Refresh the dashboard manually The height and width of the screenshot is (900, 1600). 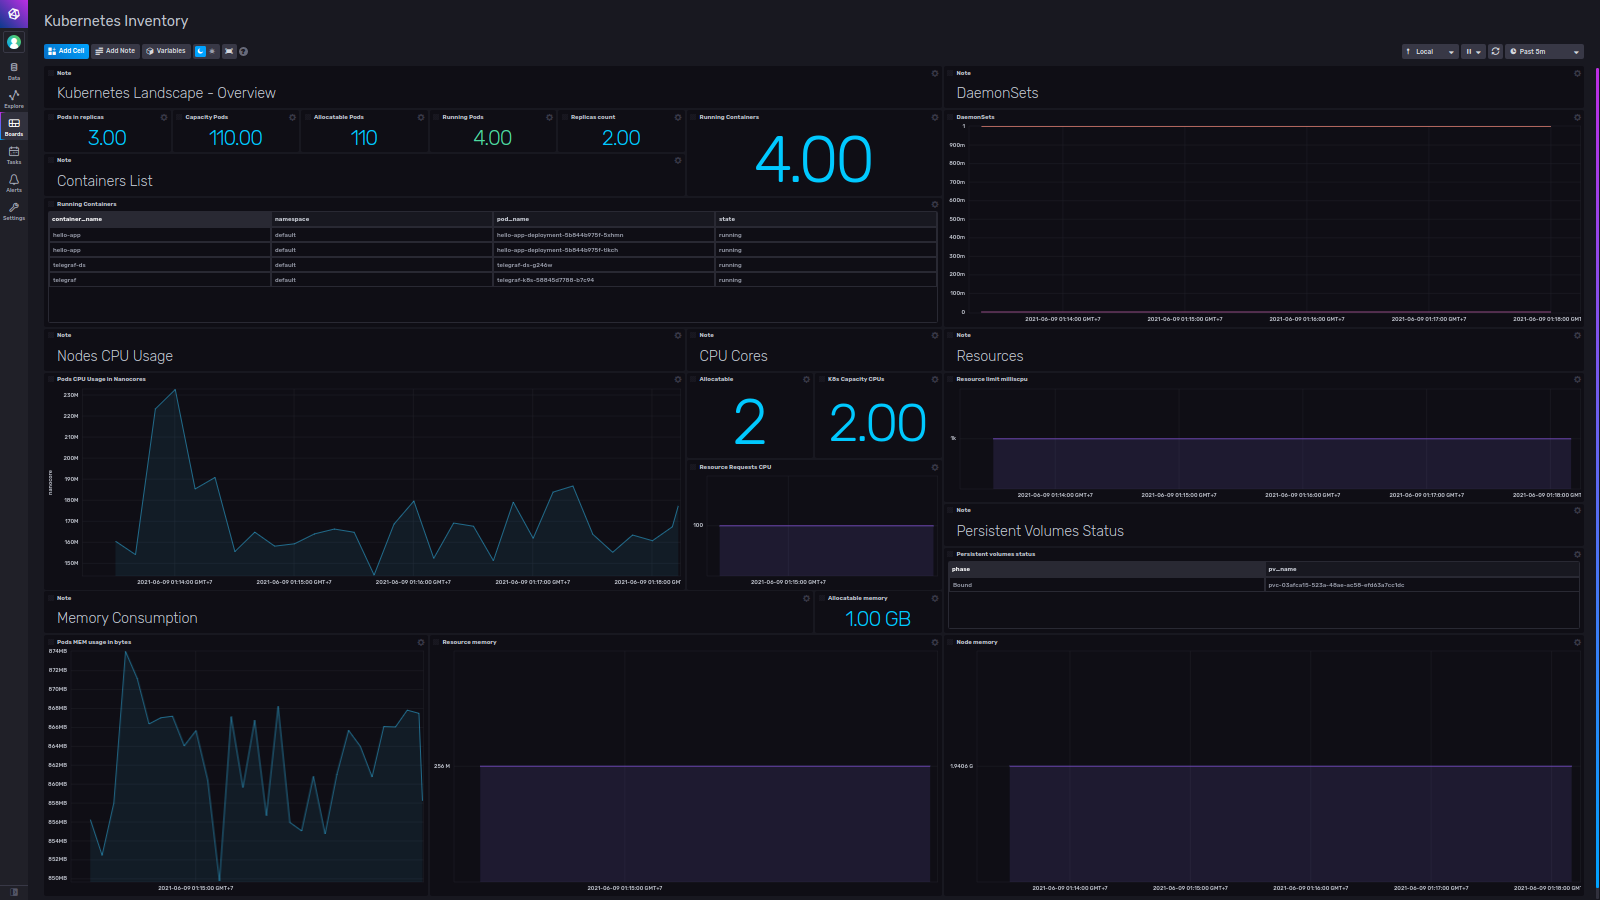[1495, 51]
